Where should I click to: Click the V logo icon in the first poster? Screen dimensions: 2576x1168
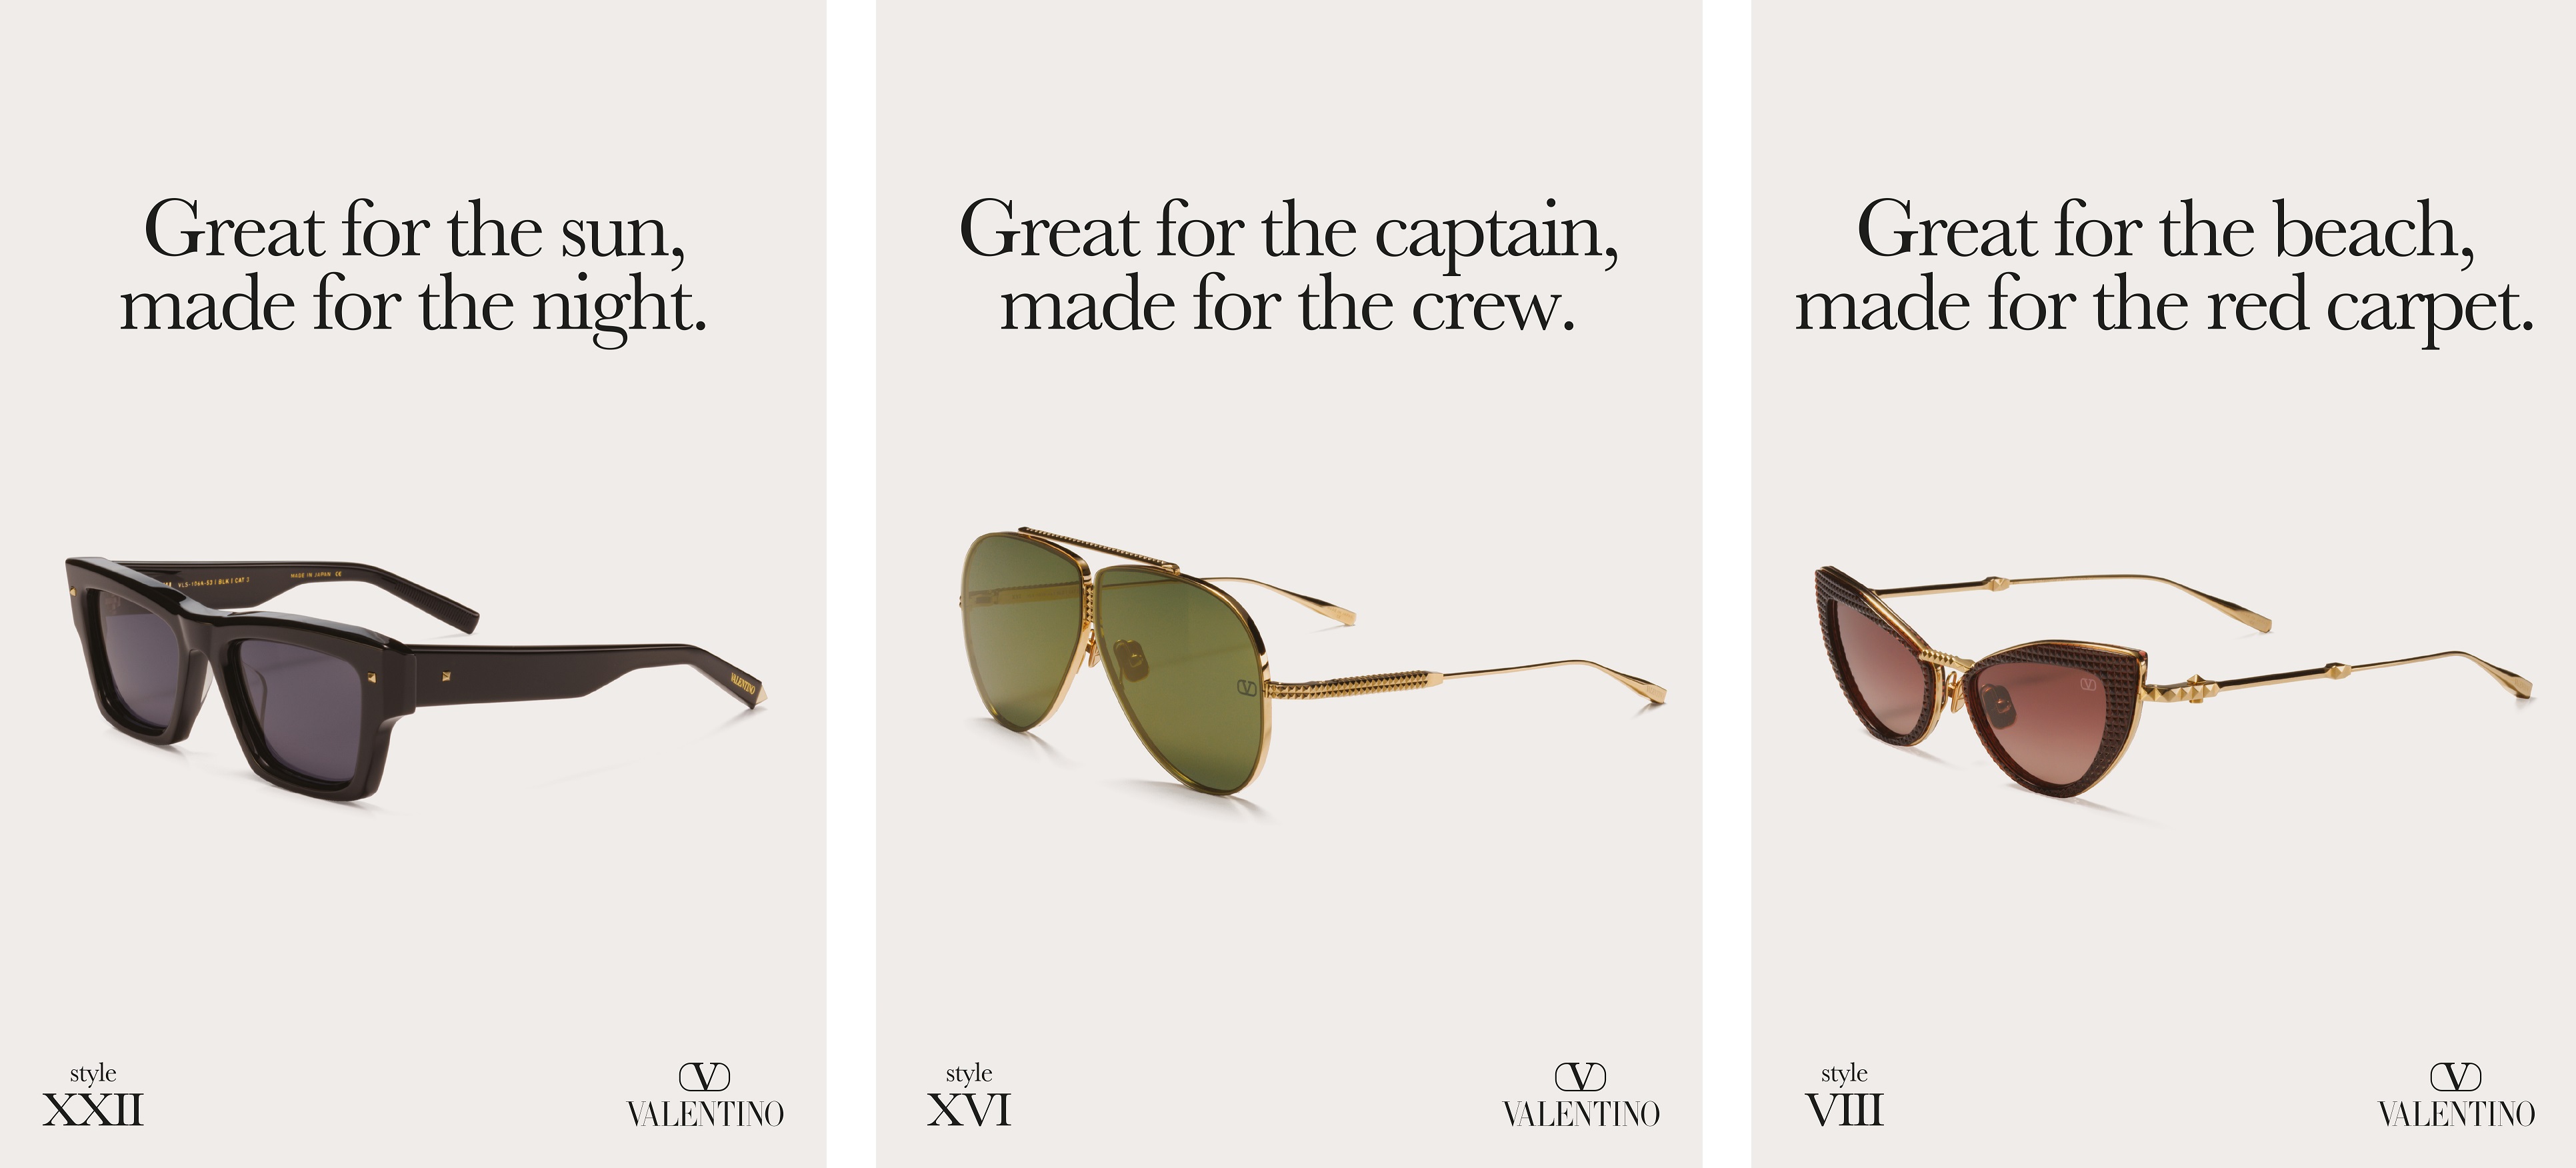[704, 1077]
